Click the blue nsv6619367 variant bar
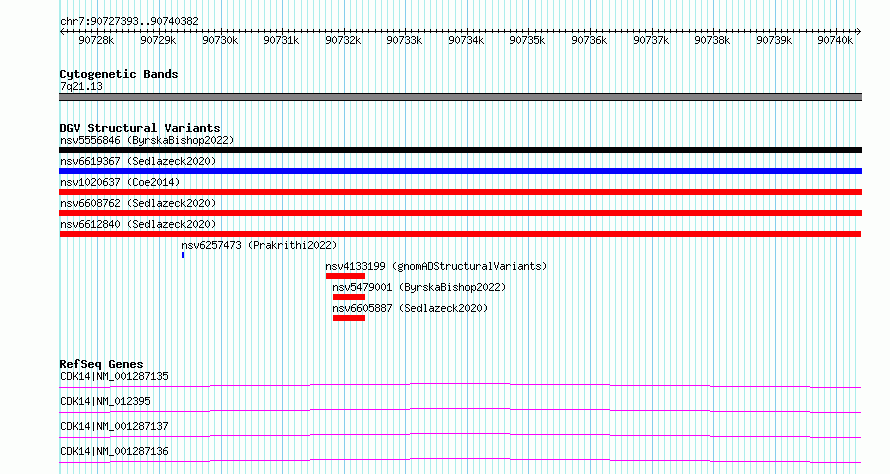890x474 pixels. 460,171
